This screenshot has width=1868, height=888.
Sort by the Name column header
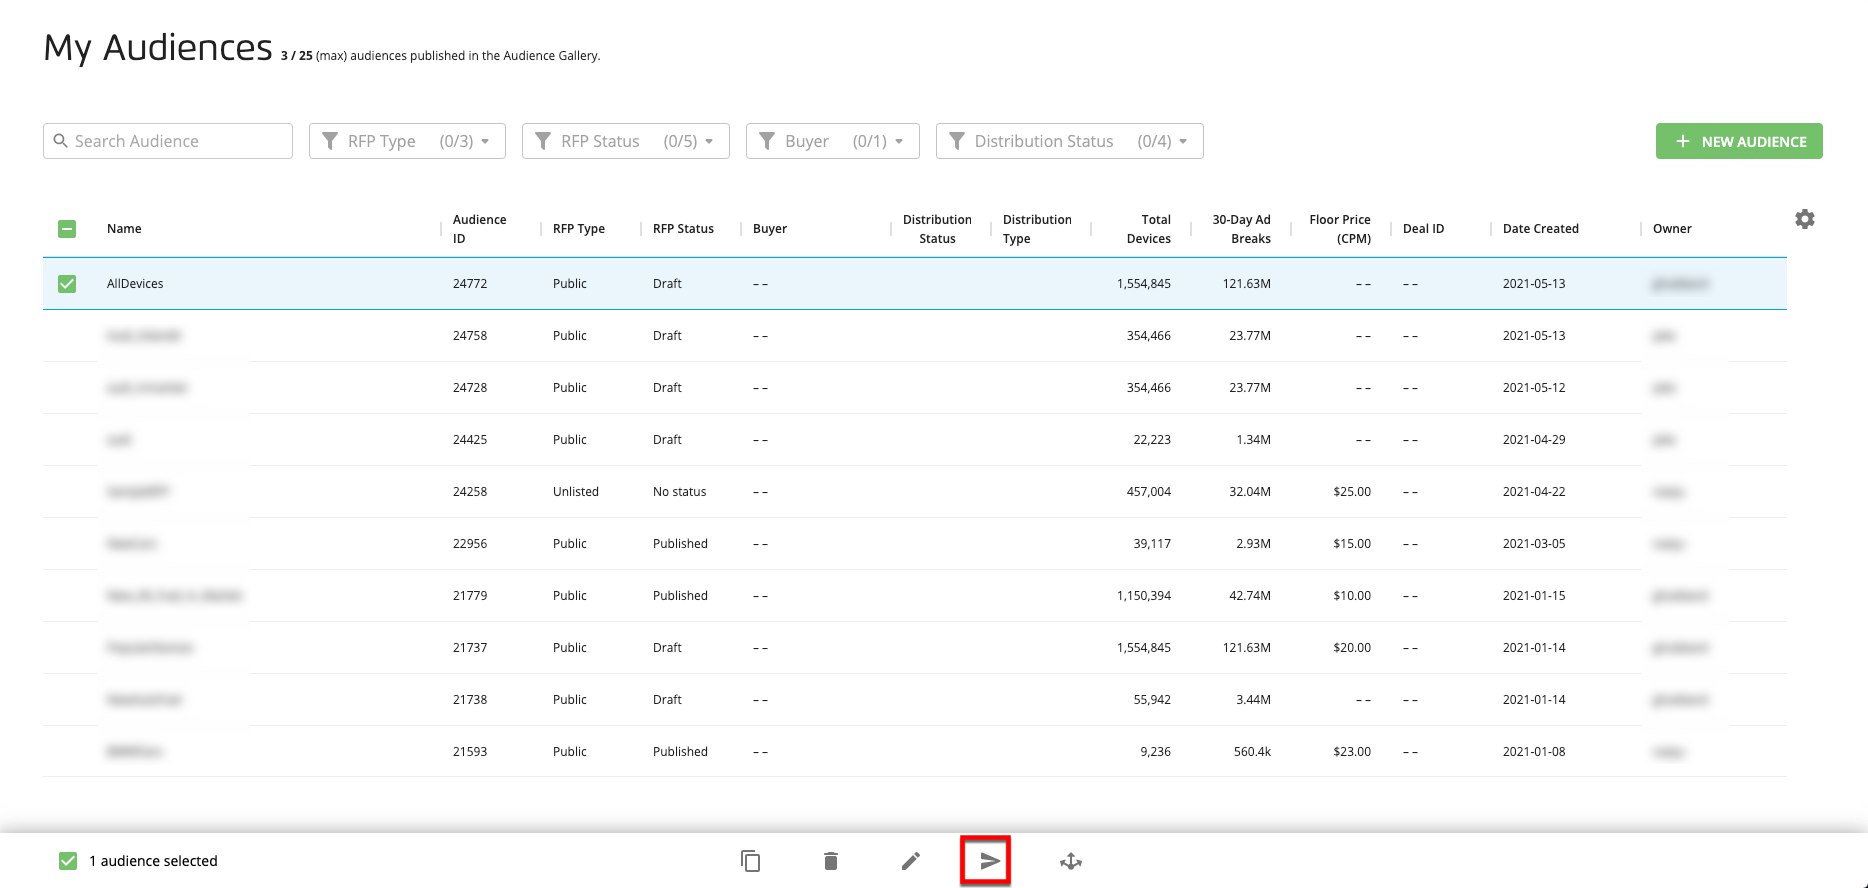tap(124, 229)
